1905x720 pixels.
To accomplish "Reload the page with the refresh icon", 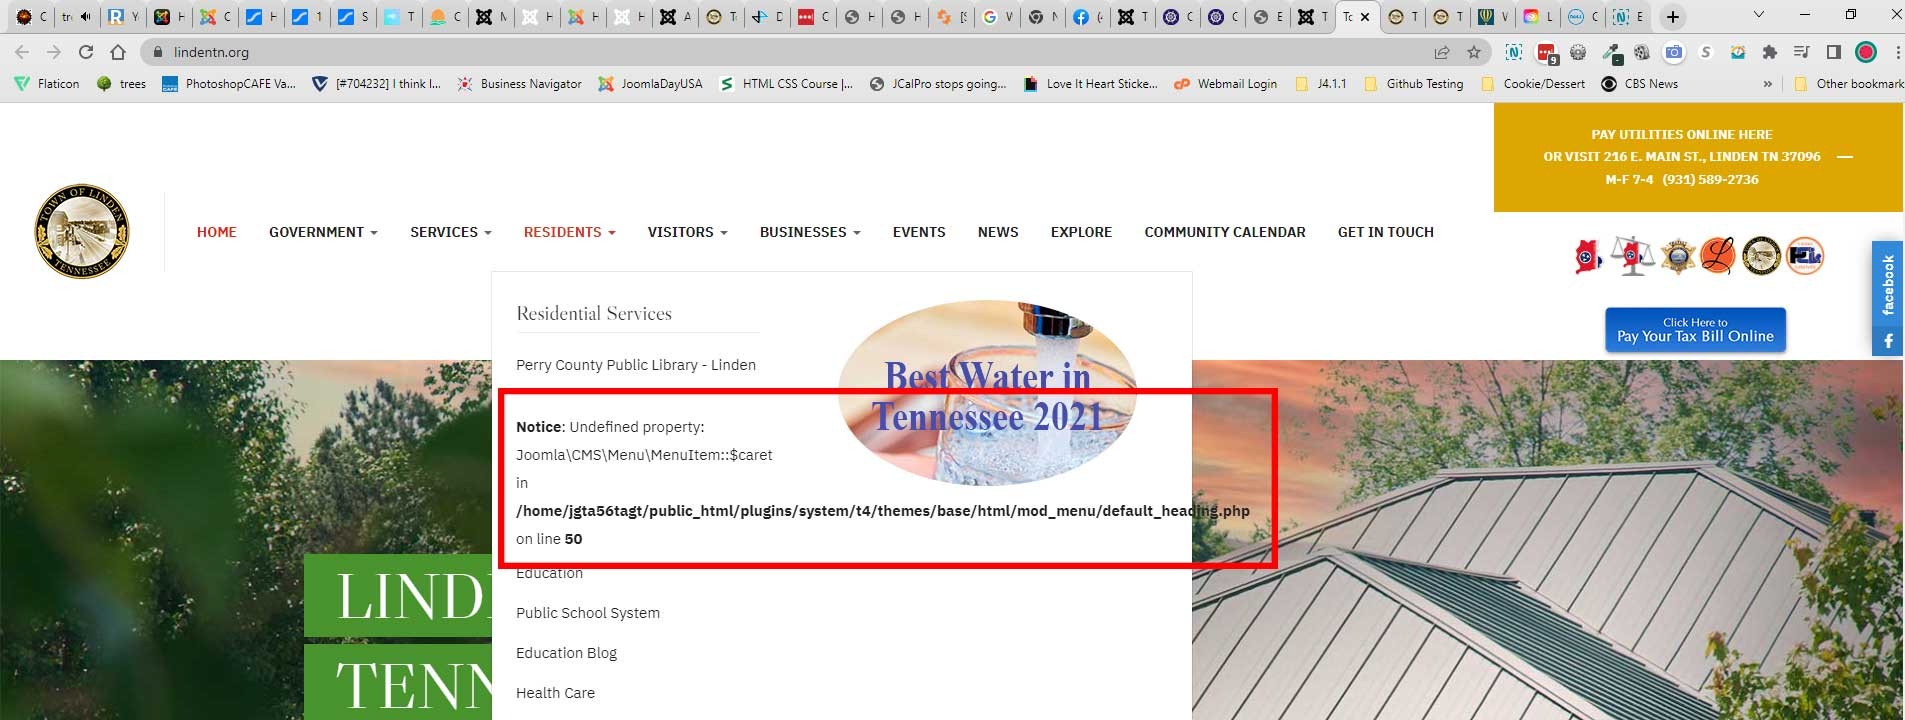I will tap(86, 52).
